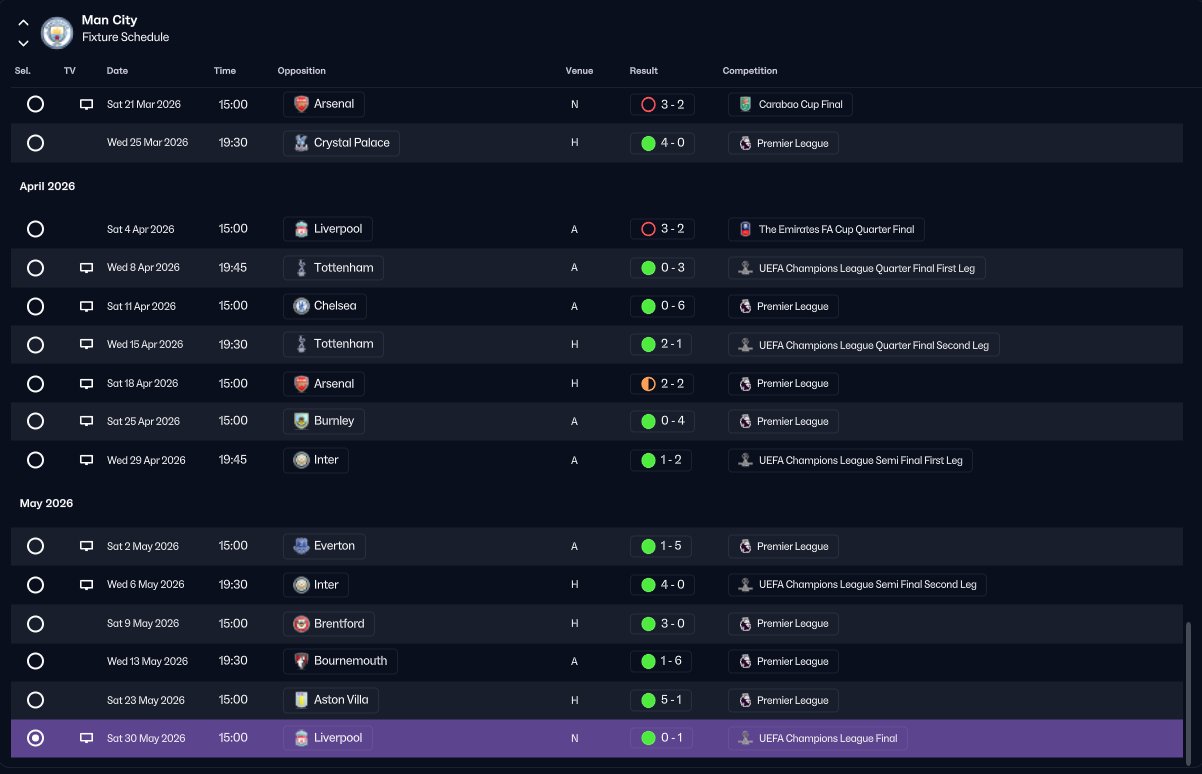
Task: Click the TV icon for Carabao Cup Final
Action: point(87,104)
